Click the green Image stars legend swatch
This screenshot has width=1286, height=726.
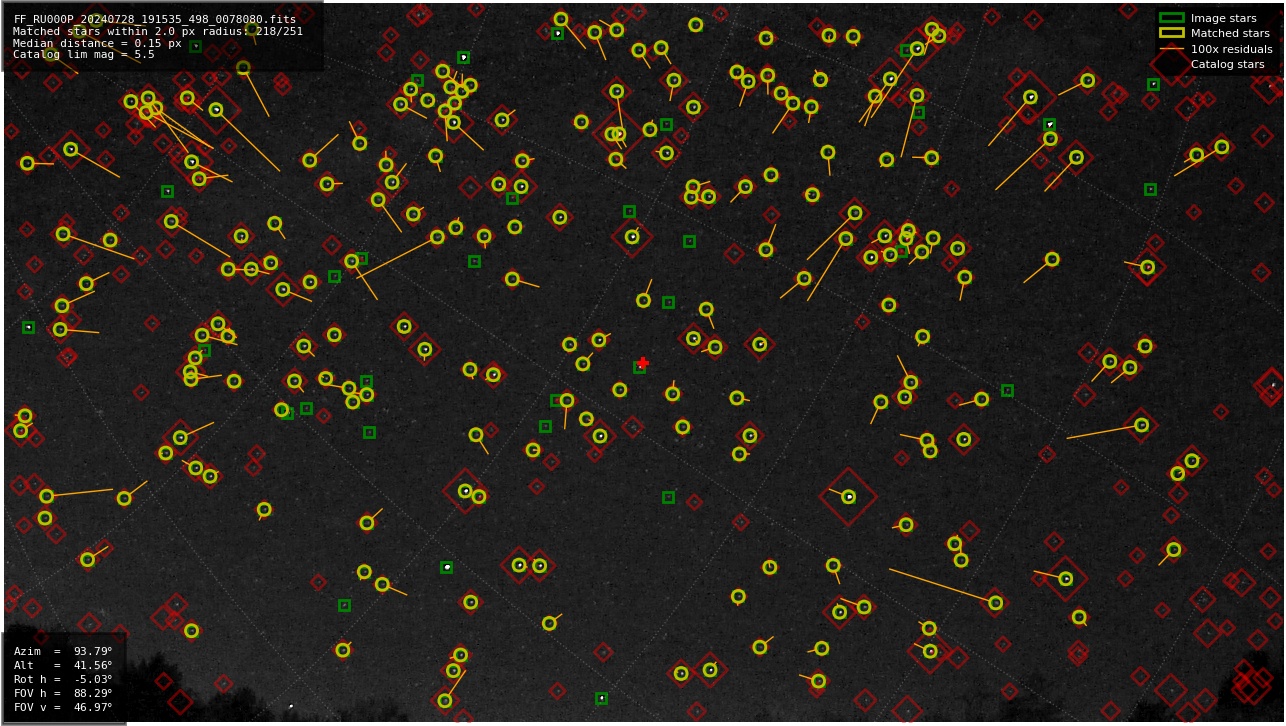1171,18
